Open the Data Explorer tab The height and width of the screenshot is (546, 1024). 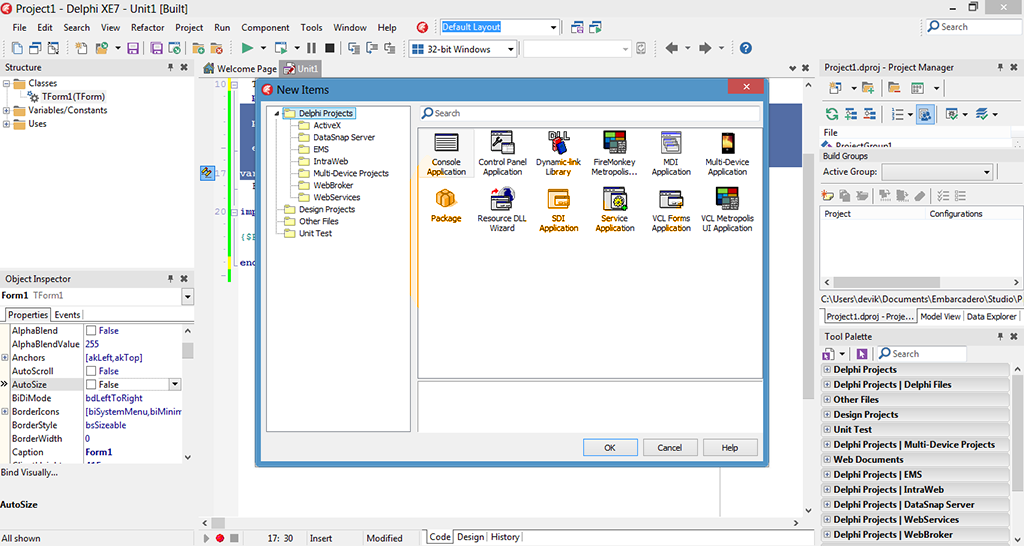click(x=991, y=316)
